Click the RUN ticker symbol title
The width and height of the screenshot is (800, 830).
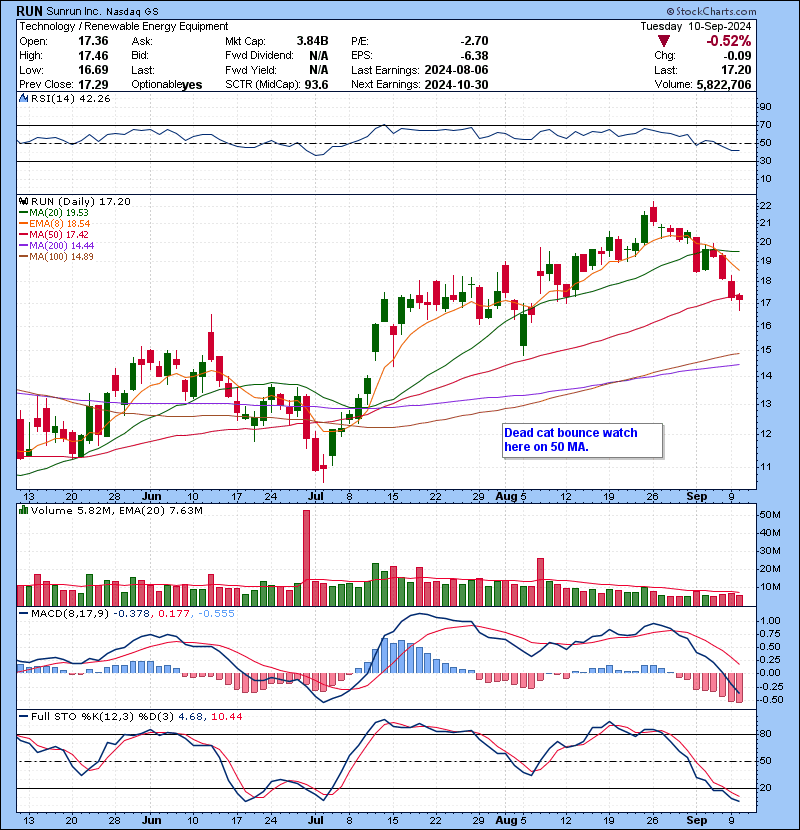click(x=30, y=11)
